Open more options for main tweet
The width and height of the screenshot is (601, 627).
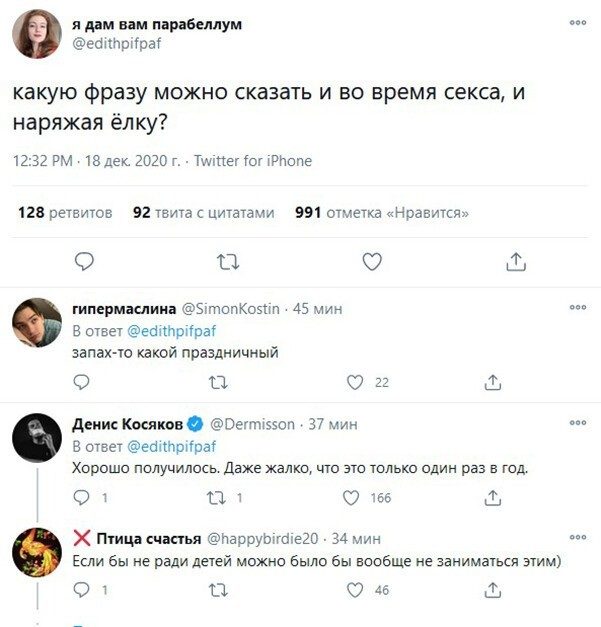click(x=577, y=21)
